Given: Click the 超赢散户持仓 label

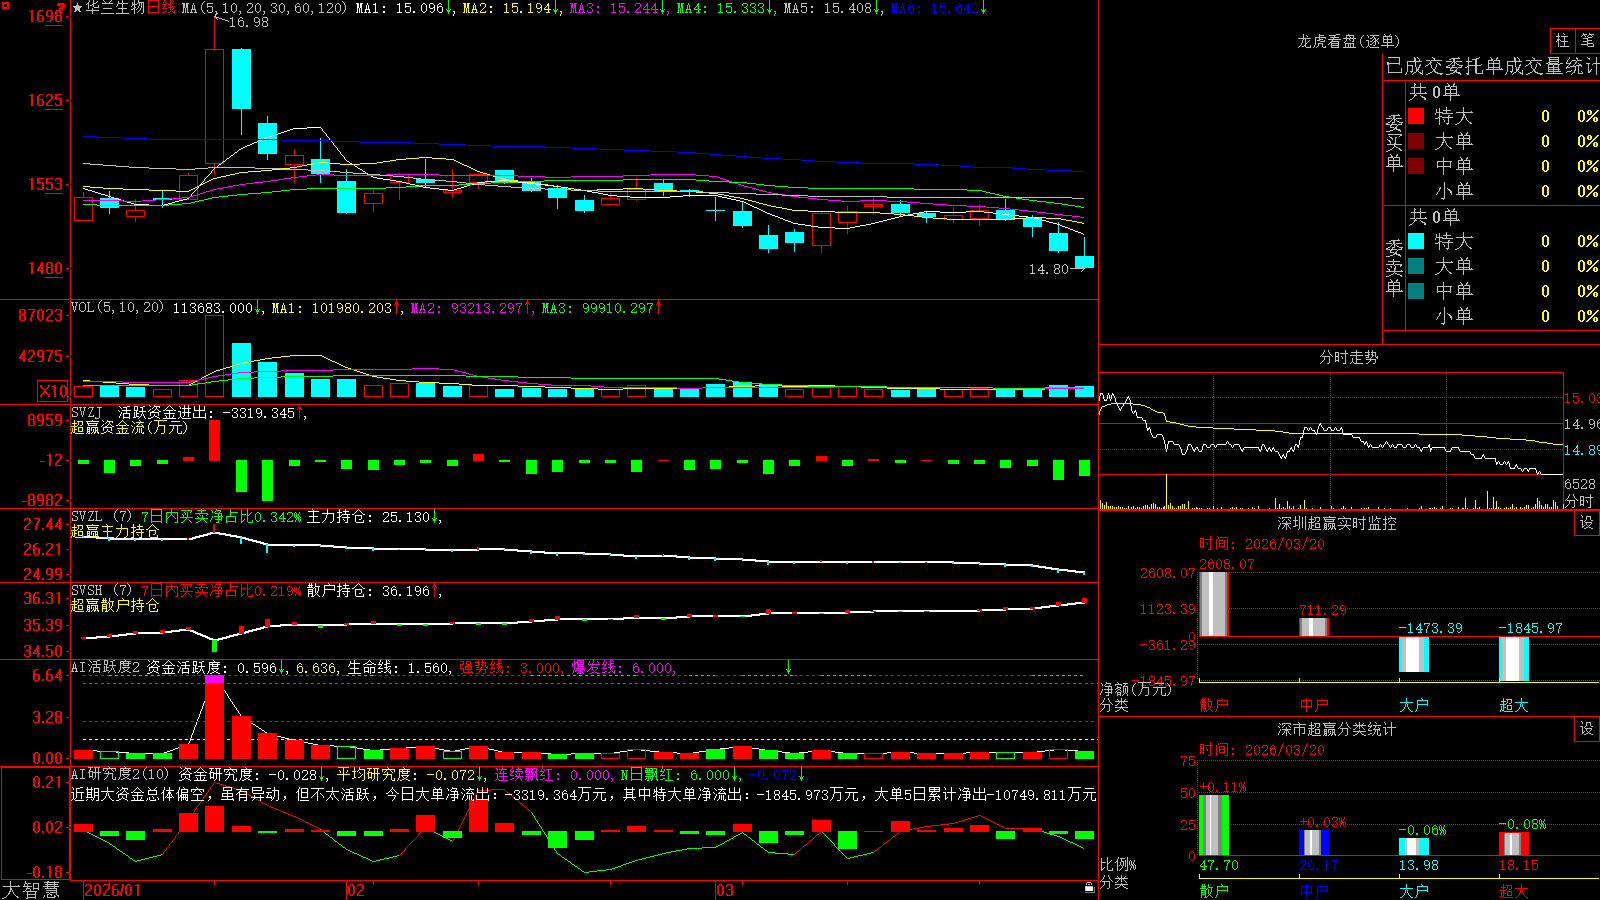Looking at the screenshot, I should click(x=115, y=605).
